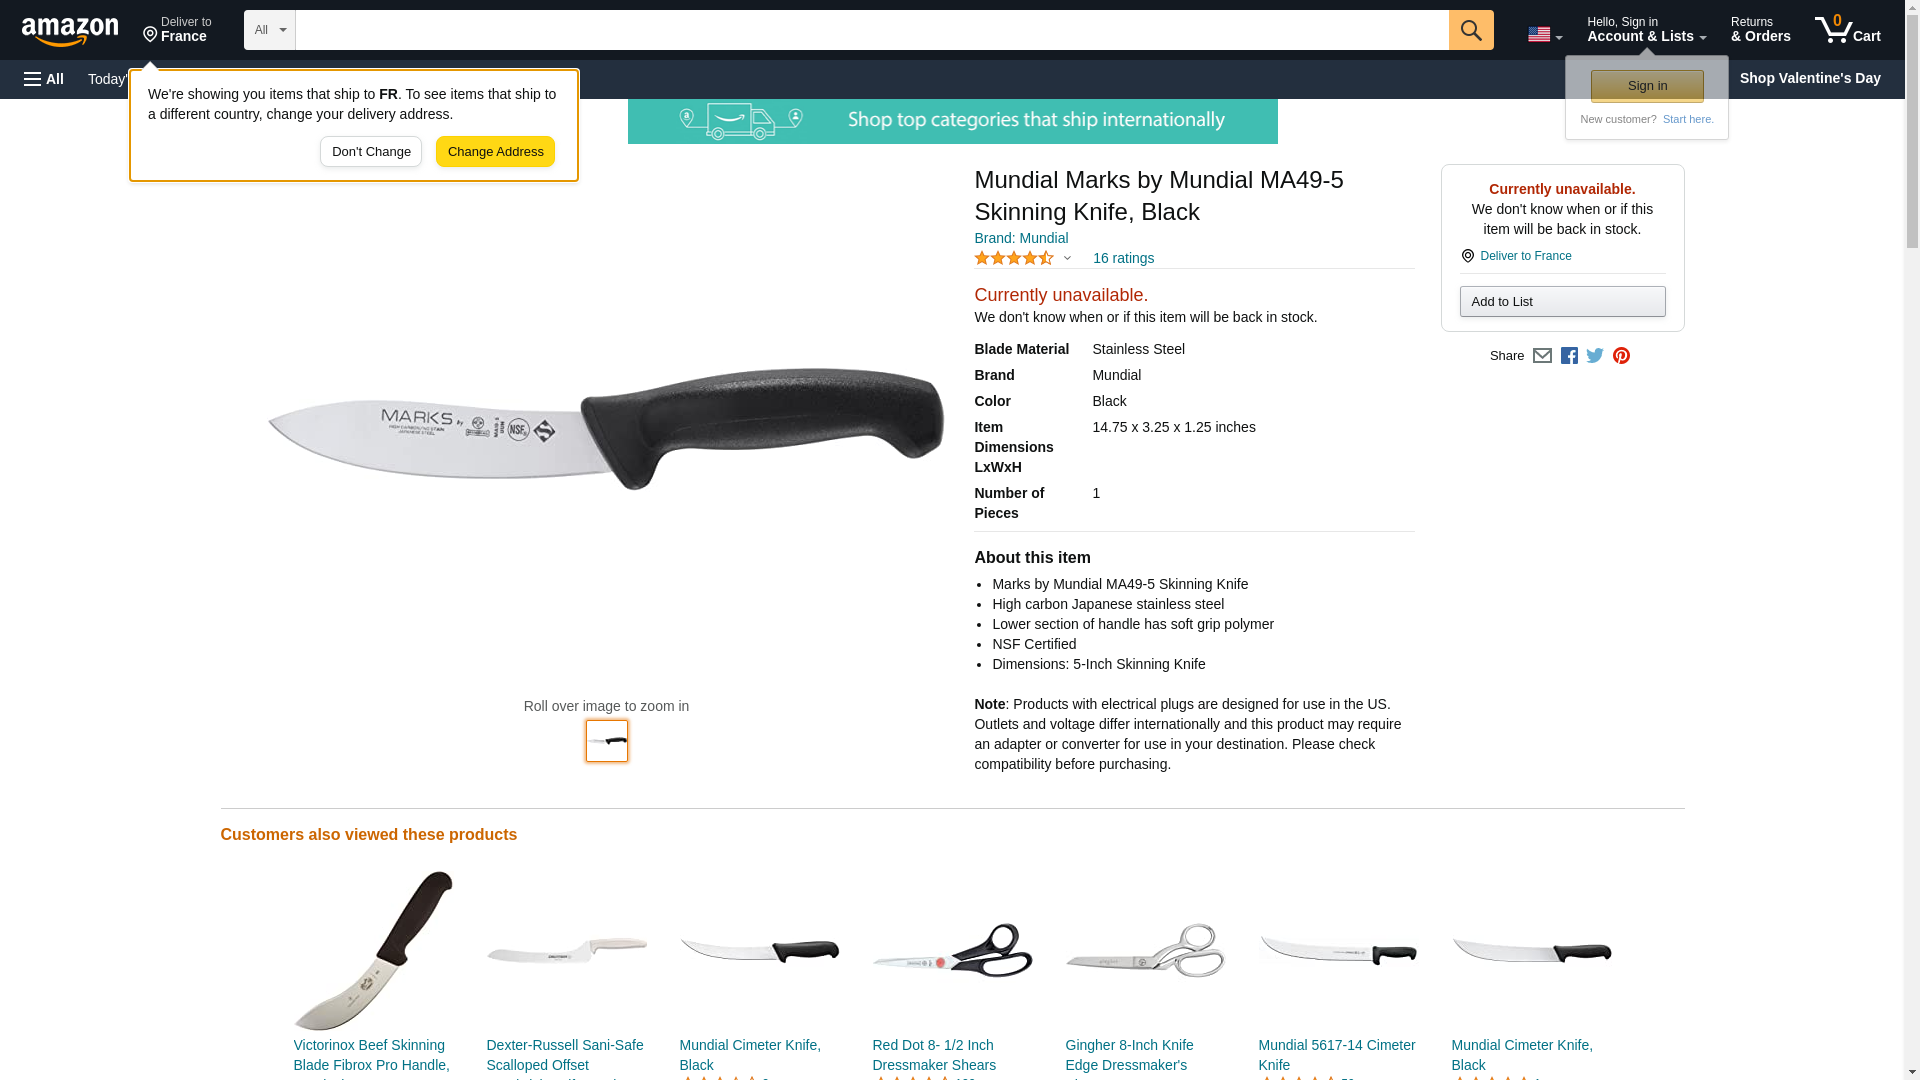Screen dimensions: 1920x1080
Task: Open the cart icon
Action: [x=1847, y=29]
